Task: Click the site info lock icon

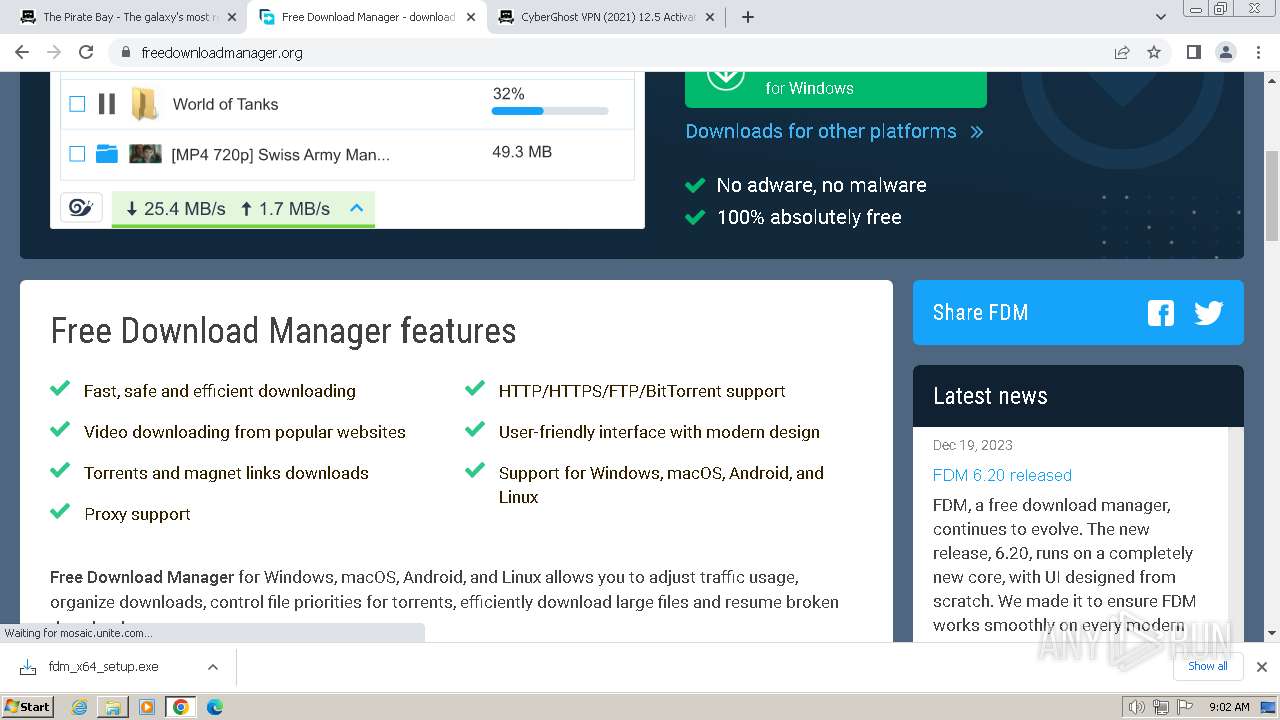Action: click(x=125, y=52)
